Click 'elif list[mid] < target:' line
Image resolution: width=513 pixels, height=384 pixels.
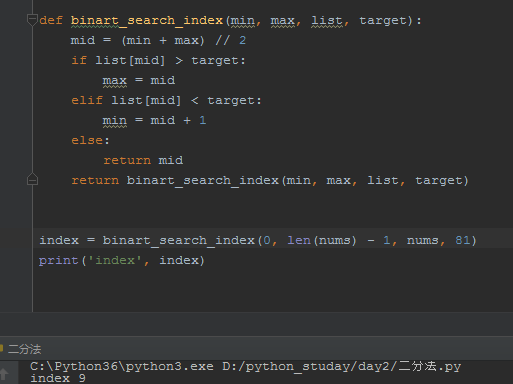pyautogui.click(x=166, y=101)
